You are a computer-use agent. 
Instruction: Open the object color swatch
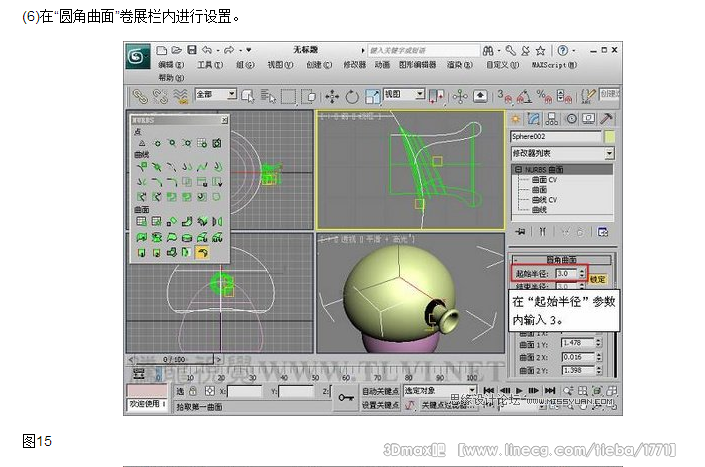(x=609, y=136)
